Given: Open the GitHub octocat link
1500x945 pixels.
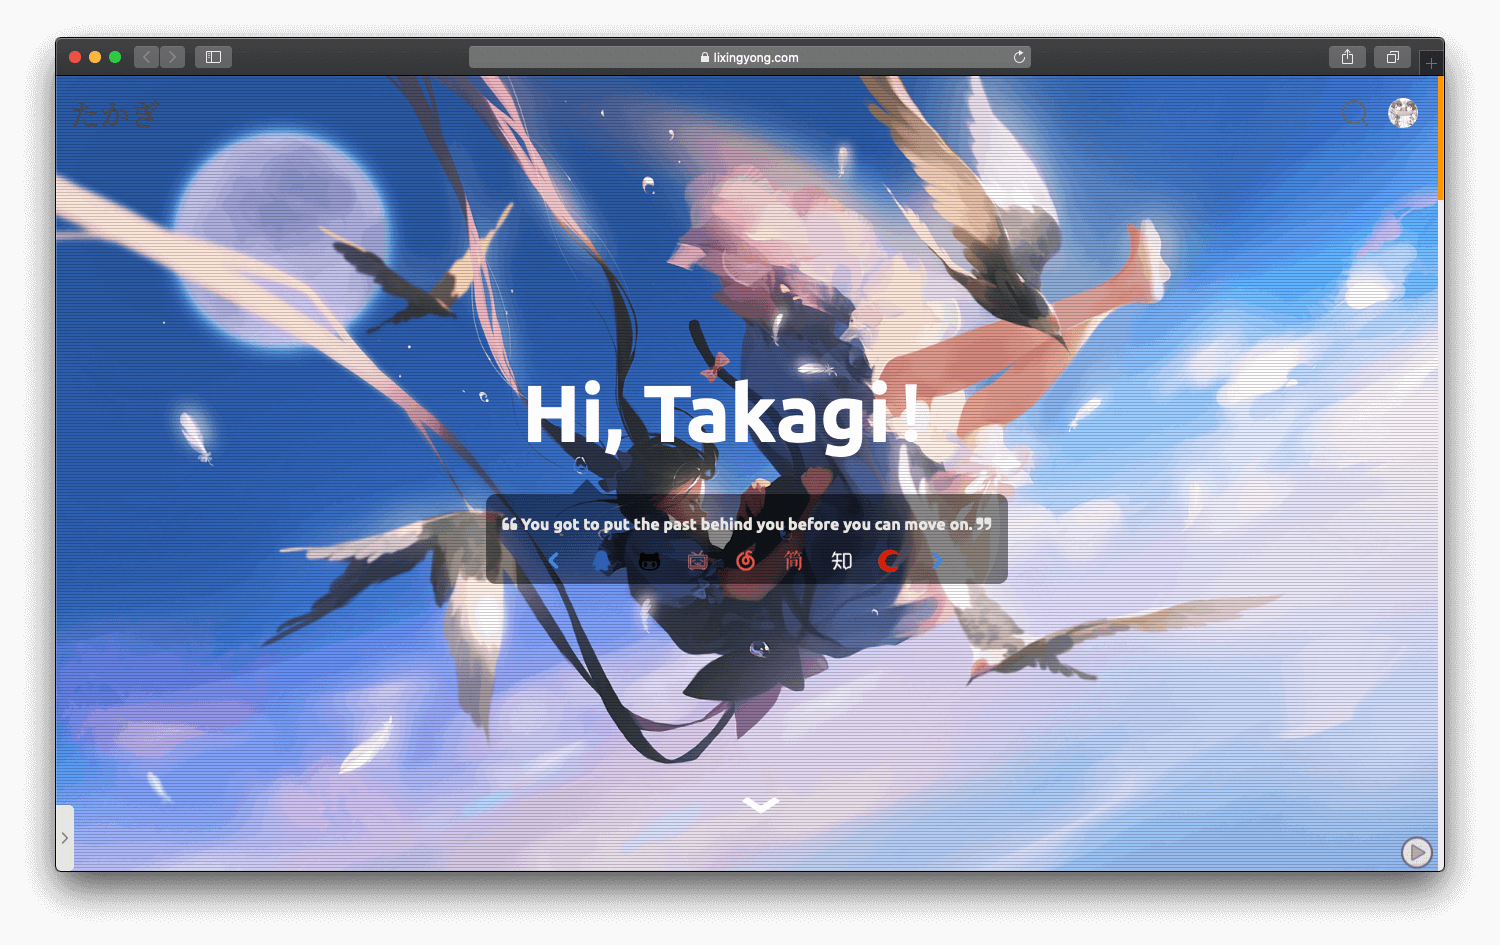Looking at the screenshot, I should (x=650, y=561).
